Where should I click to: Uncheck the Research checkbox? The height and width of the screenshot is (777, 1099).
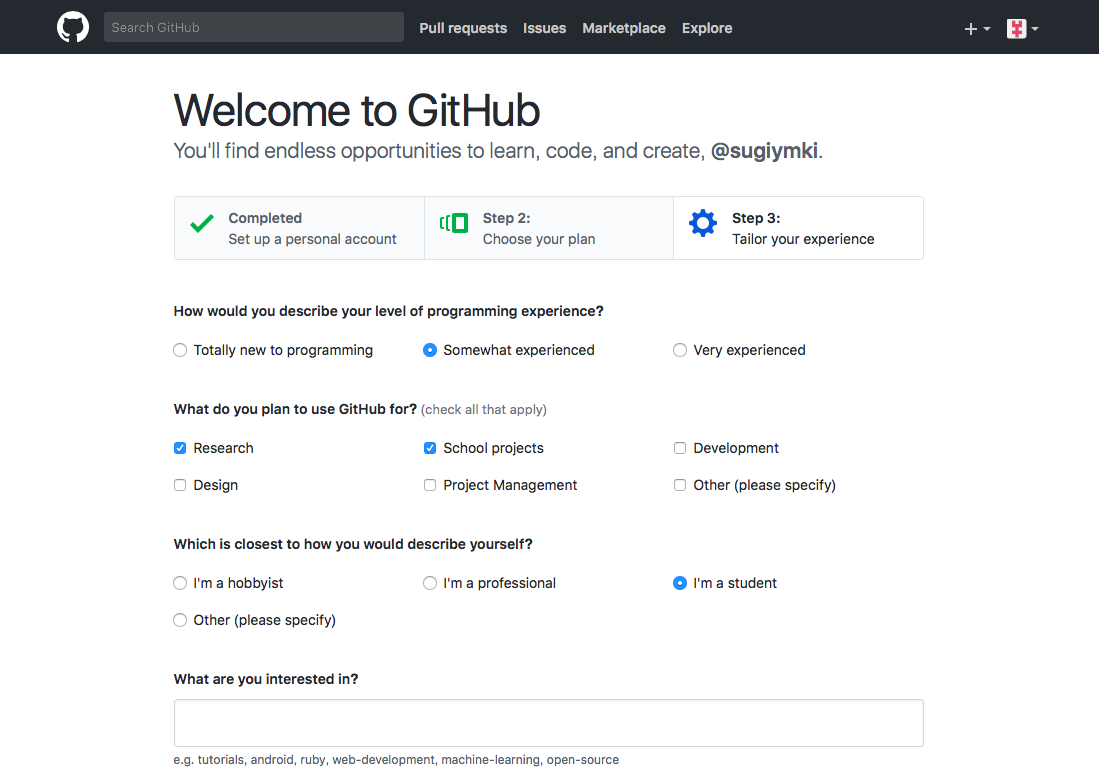(180, 448)
